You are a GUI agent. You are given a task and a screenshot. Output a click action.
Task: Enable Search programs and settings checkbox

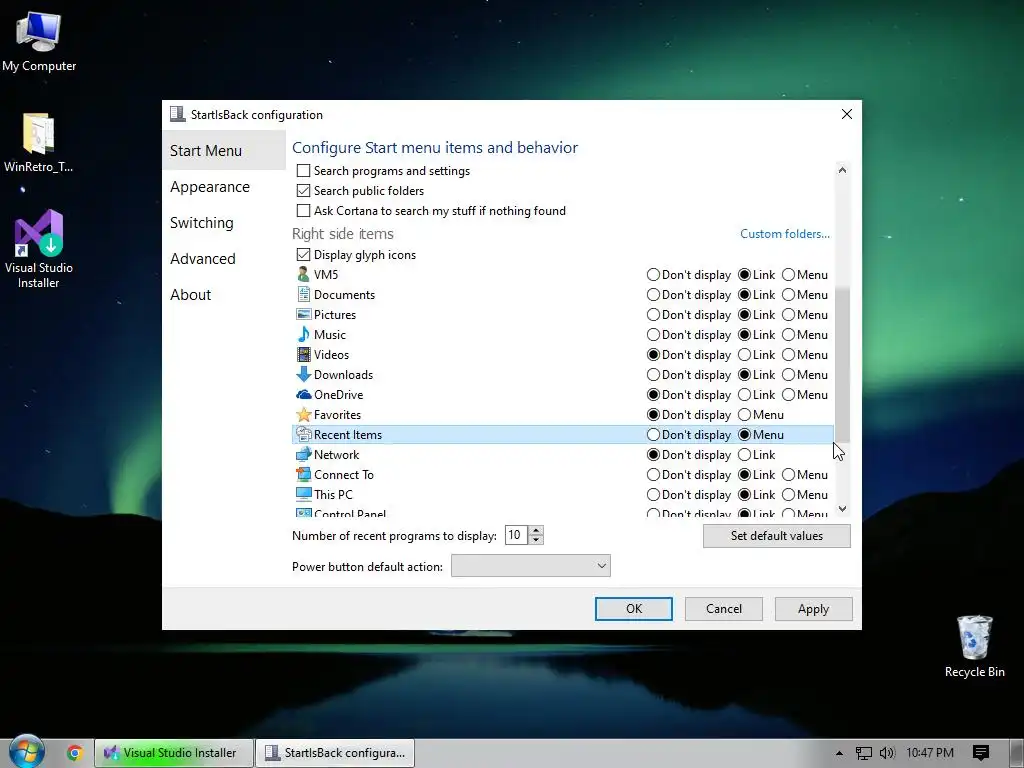pos(303,170)
